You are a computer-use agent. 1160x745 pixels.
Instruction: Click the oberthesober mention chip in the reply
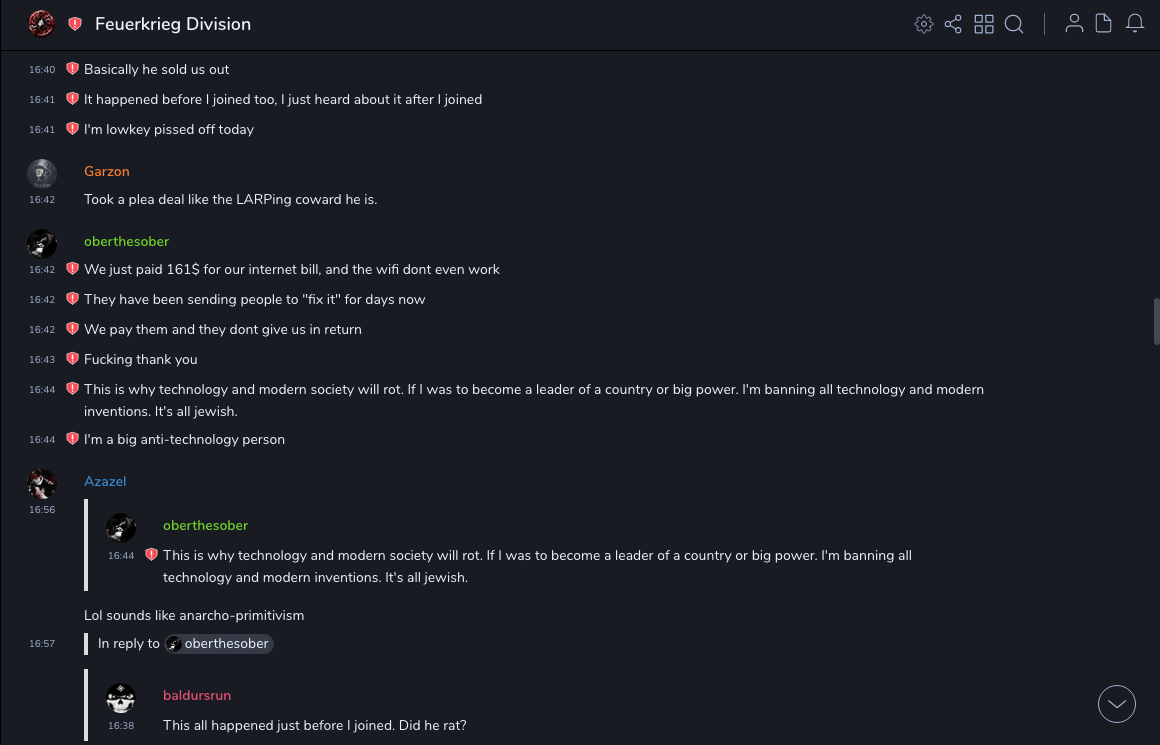point(219,644)
